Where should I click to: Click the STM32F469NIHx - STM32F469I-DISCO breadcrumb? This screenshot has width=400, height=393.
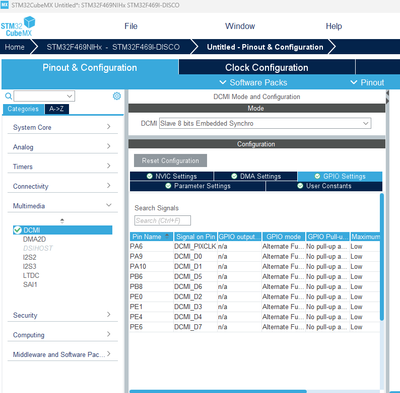(x=113, y=47)
